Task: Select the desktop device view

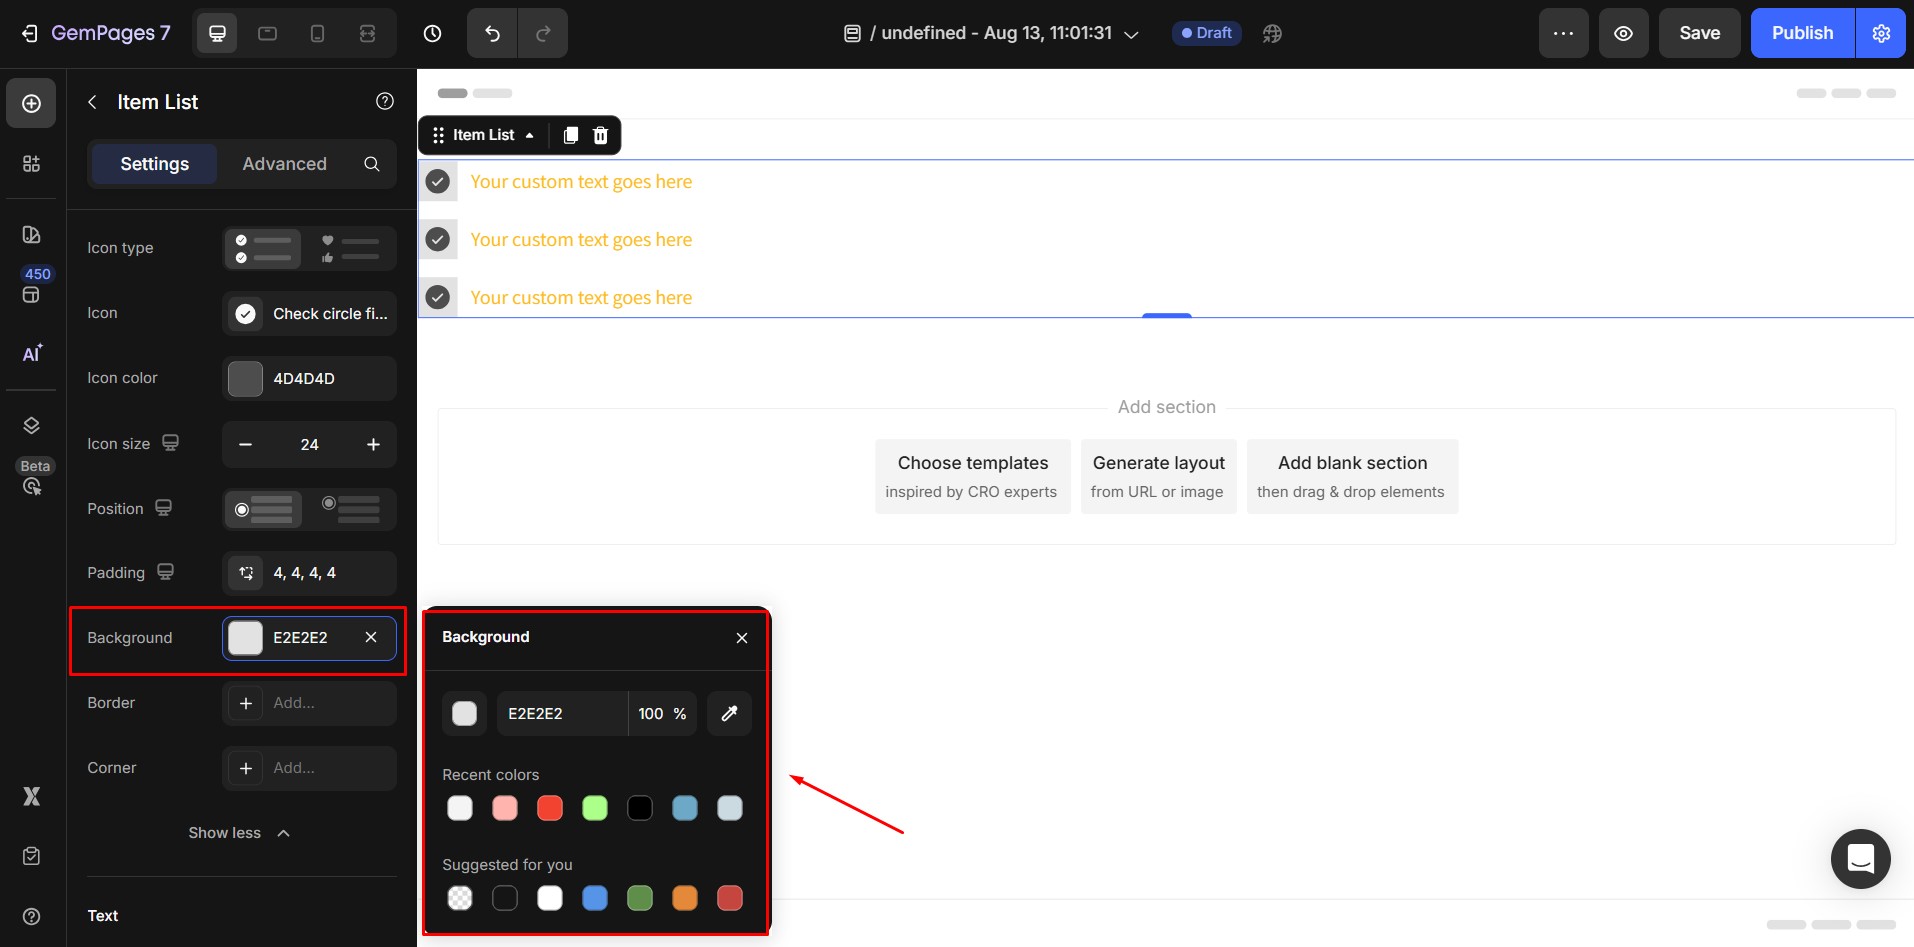Action: coord(217,33)
